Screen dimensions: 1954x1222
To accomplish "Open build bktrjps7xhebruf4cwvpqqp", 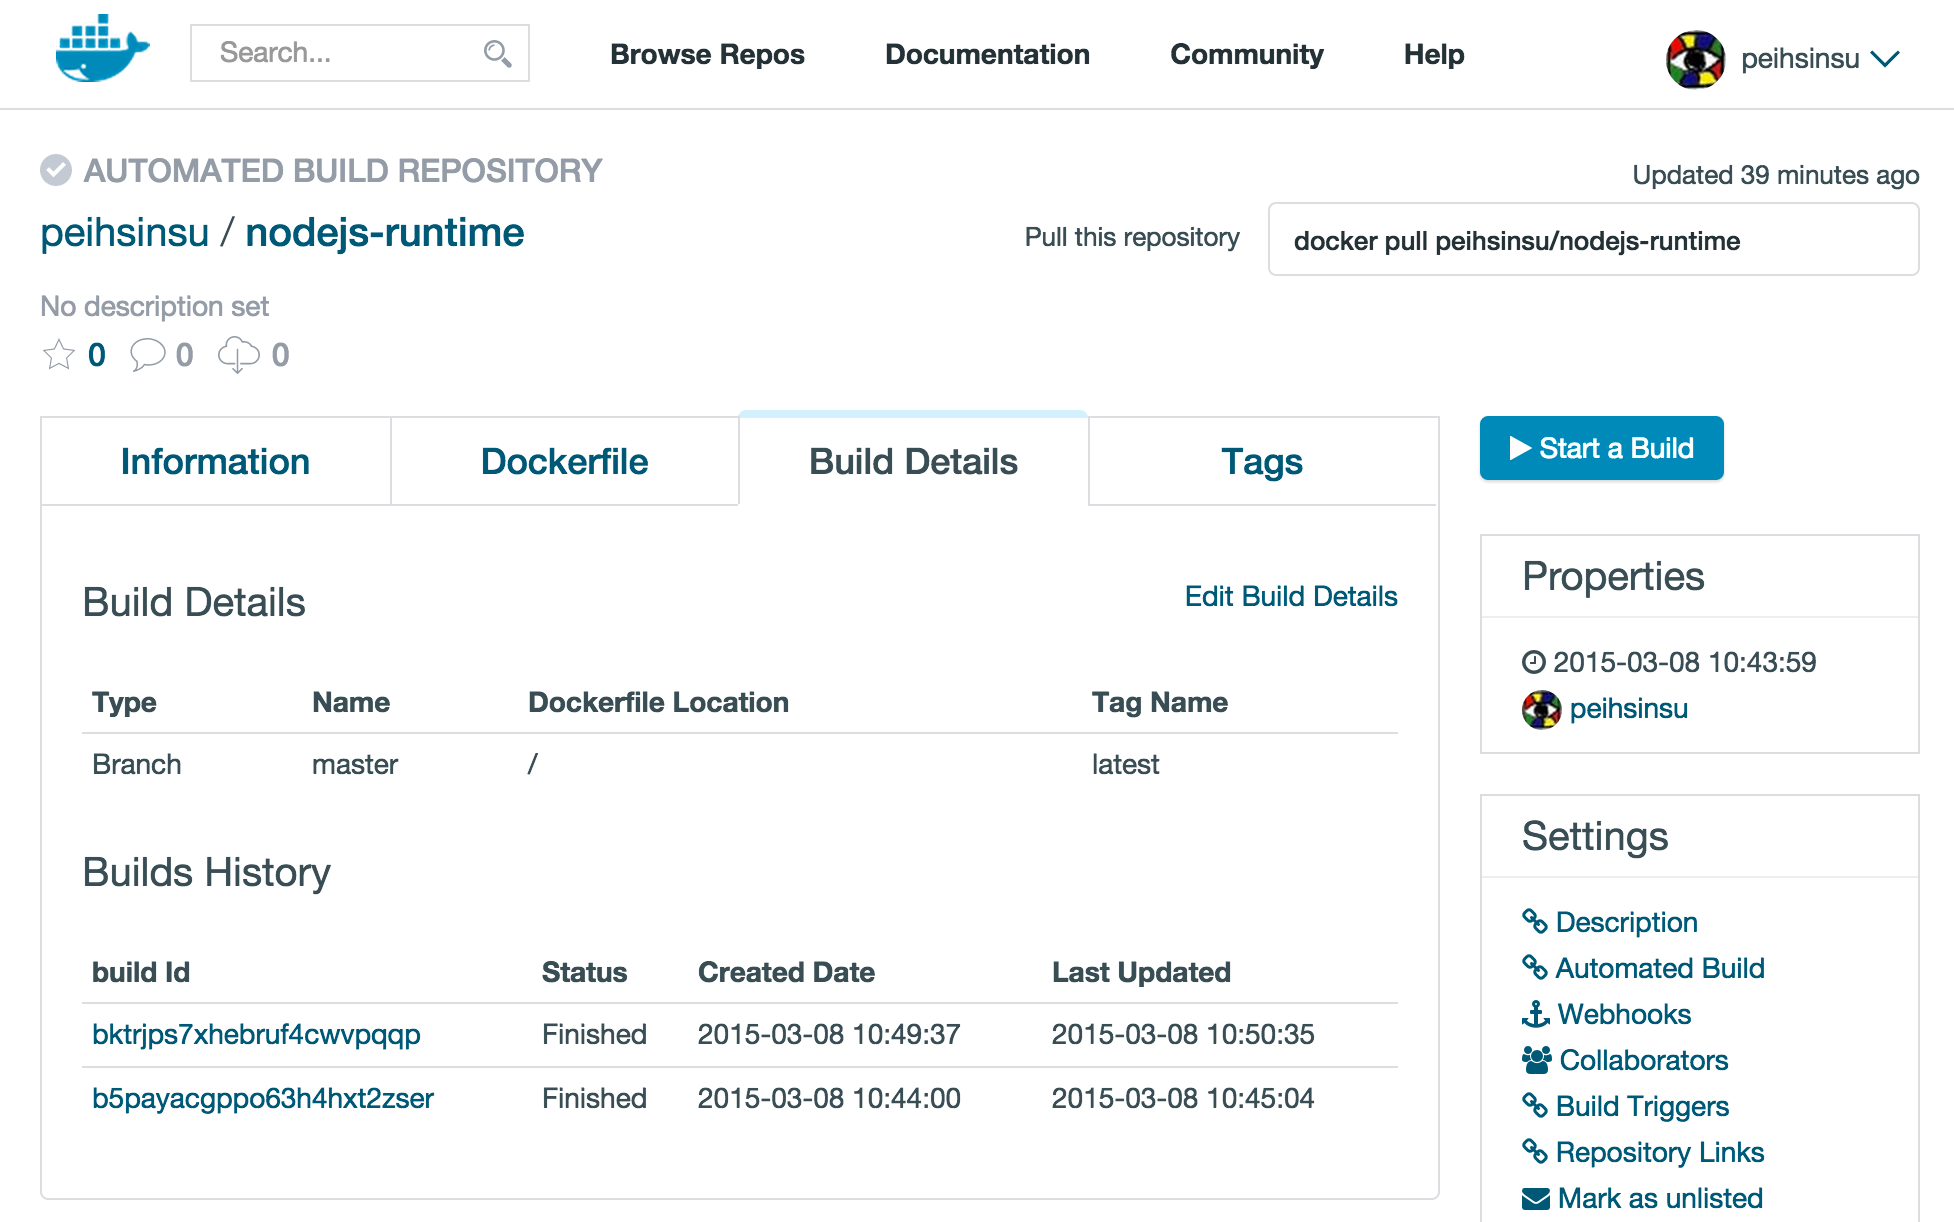I will 256,1034.
